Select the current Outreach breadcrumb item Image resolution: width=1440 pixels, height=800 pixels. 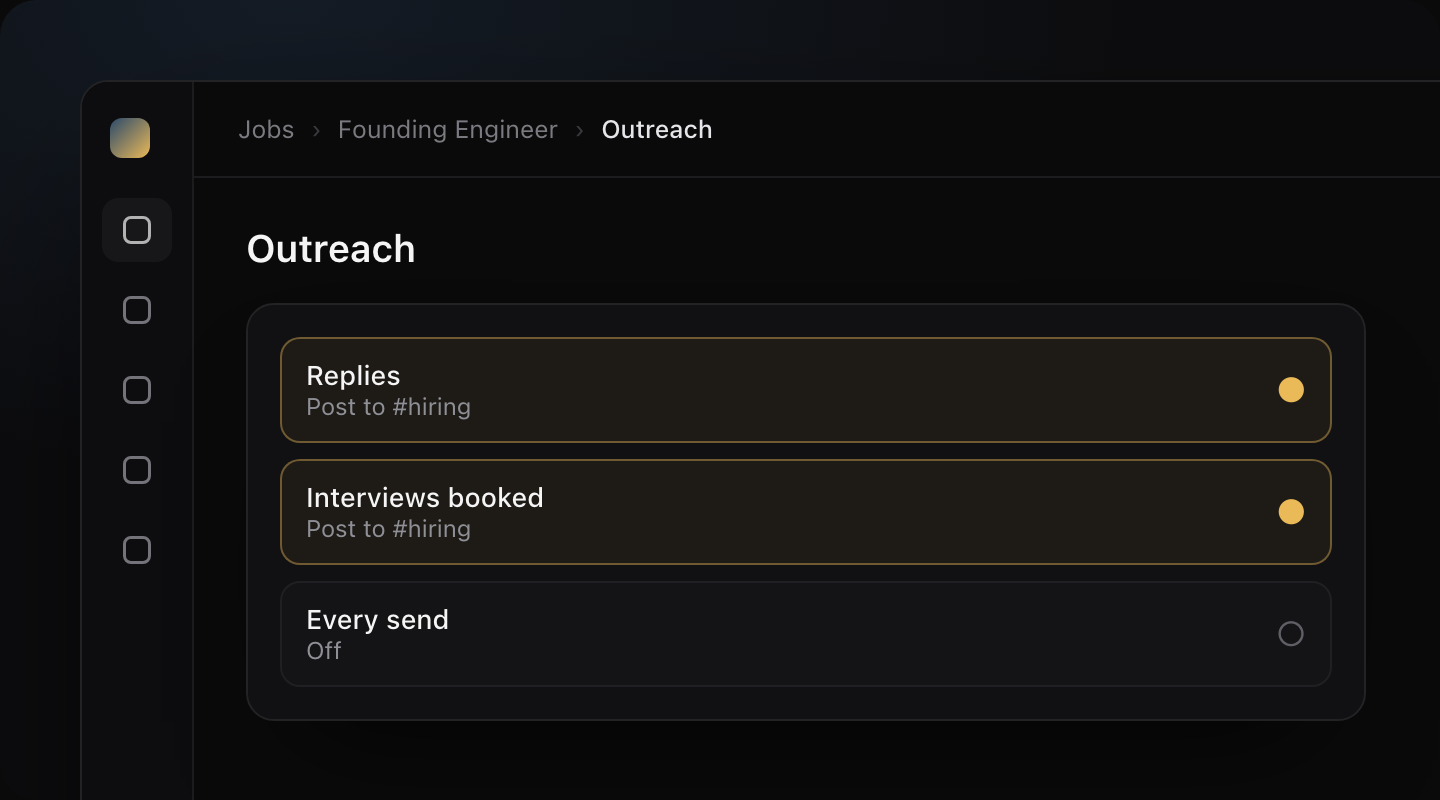(x=657, y=130)
